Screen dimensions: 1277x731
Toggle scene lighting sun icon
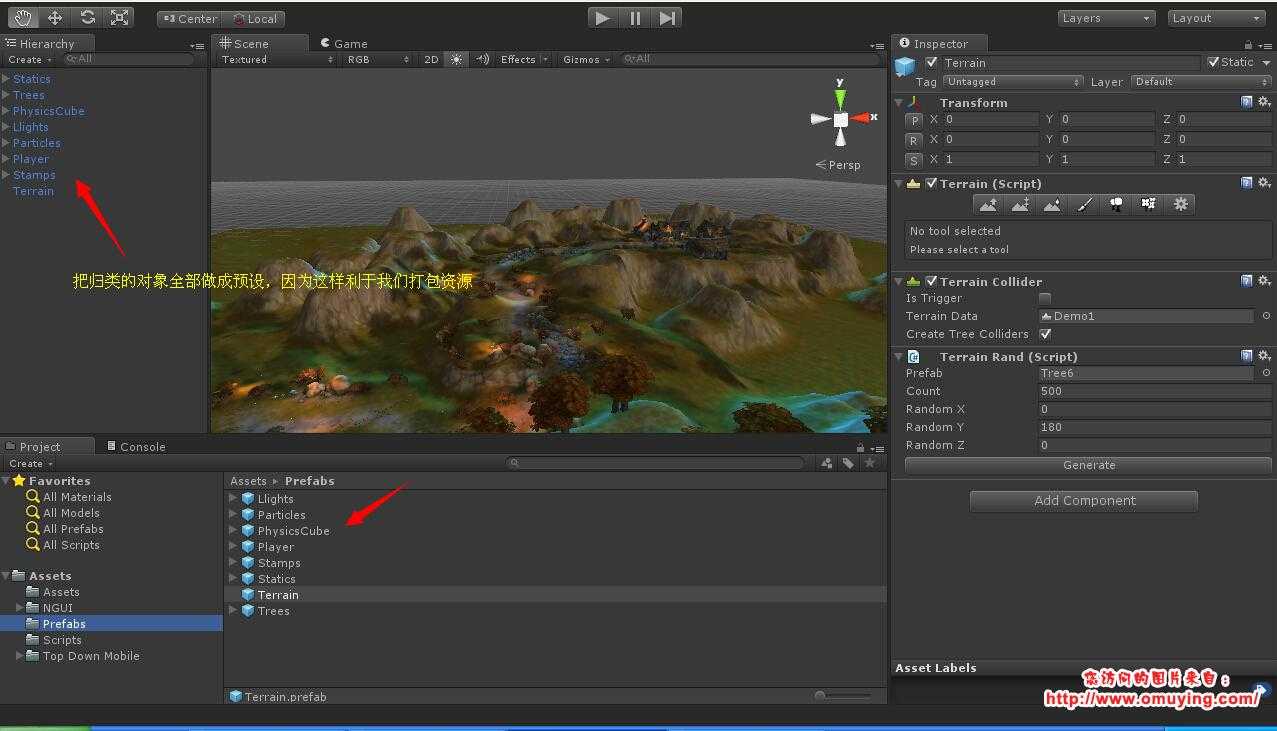tap(457, 59)
